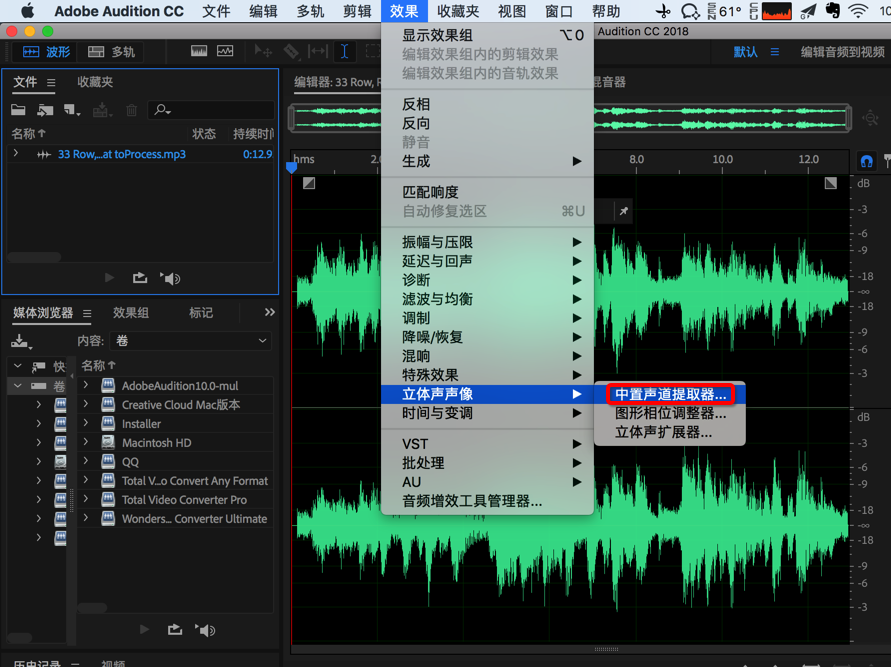Click playhead marker at timeline start
This screenshot has width=891, height=667.
[x=292, y=168]
